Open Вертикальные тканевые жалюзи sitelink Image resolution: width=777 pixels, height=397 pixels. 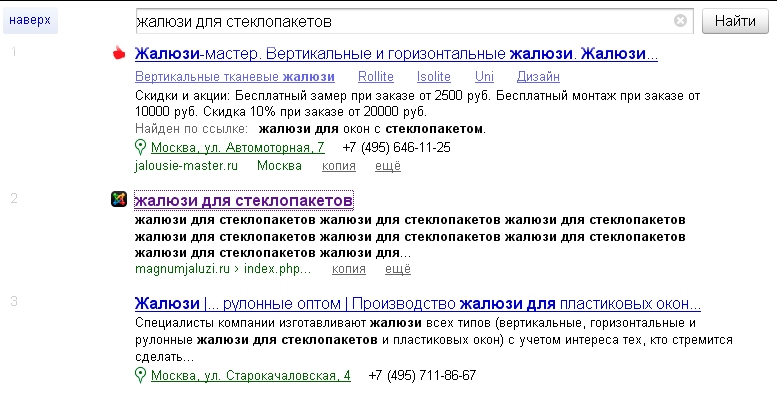click(x=235, y=77)
